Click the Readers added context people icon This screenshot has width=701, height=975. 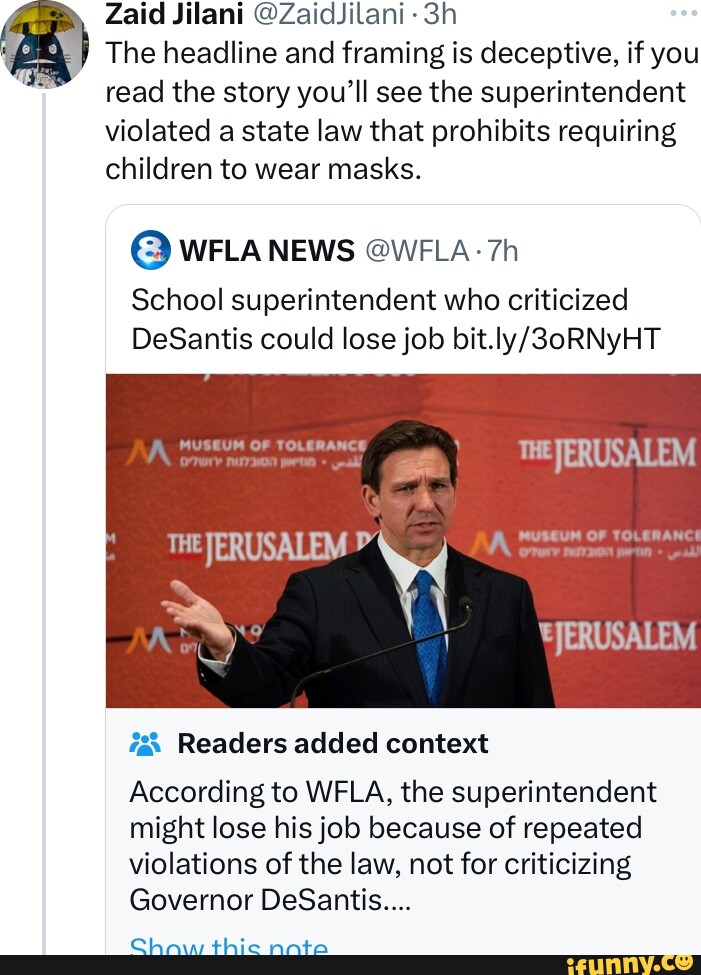coord(145,744)
